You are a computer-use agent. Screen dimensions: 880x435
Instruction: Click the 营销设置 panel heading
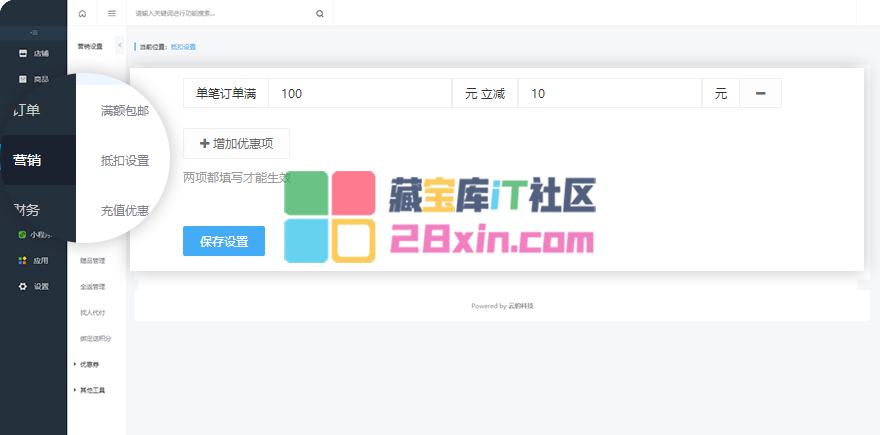coord(90,47)
